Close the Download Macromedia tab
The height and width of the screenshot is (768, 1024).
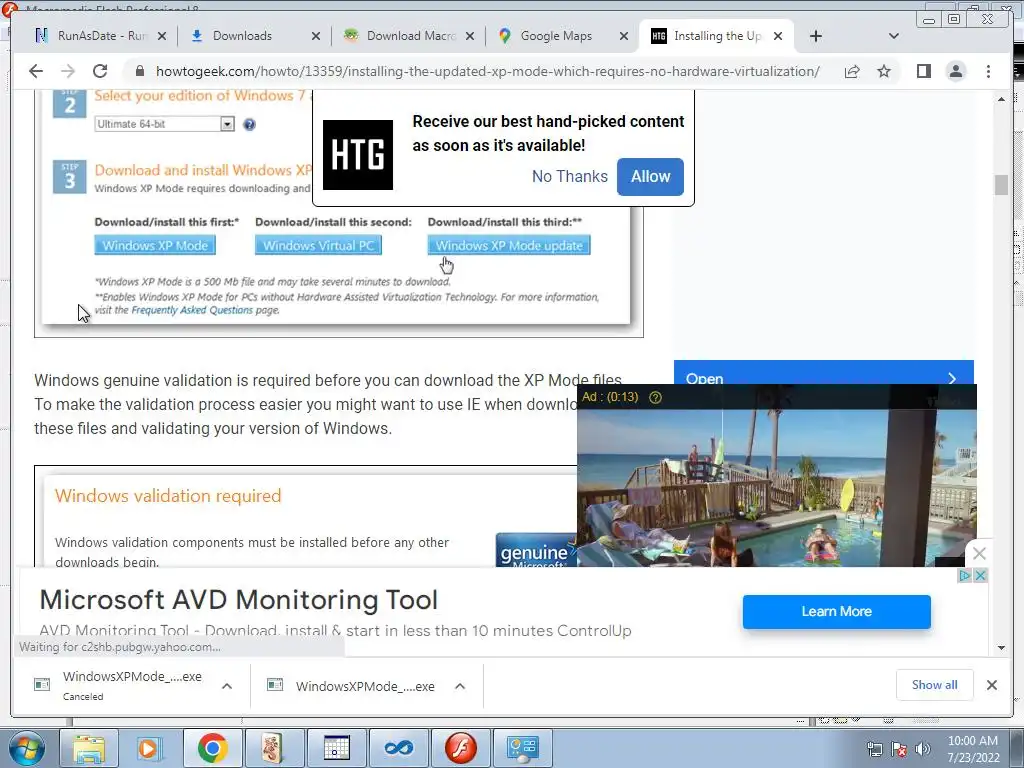pyautogui.click(x=470, y=36)
